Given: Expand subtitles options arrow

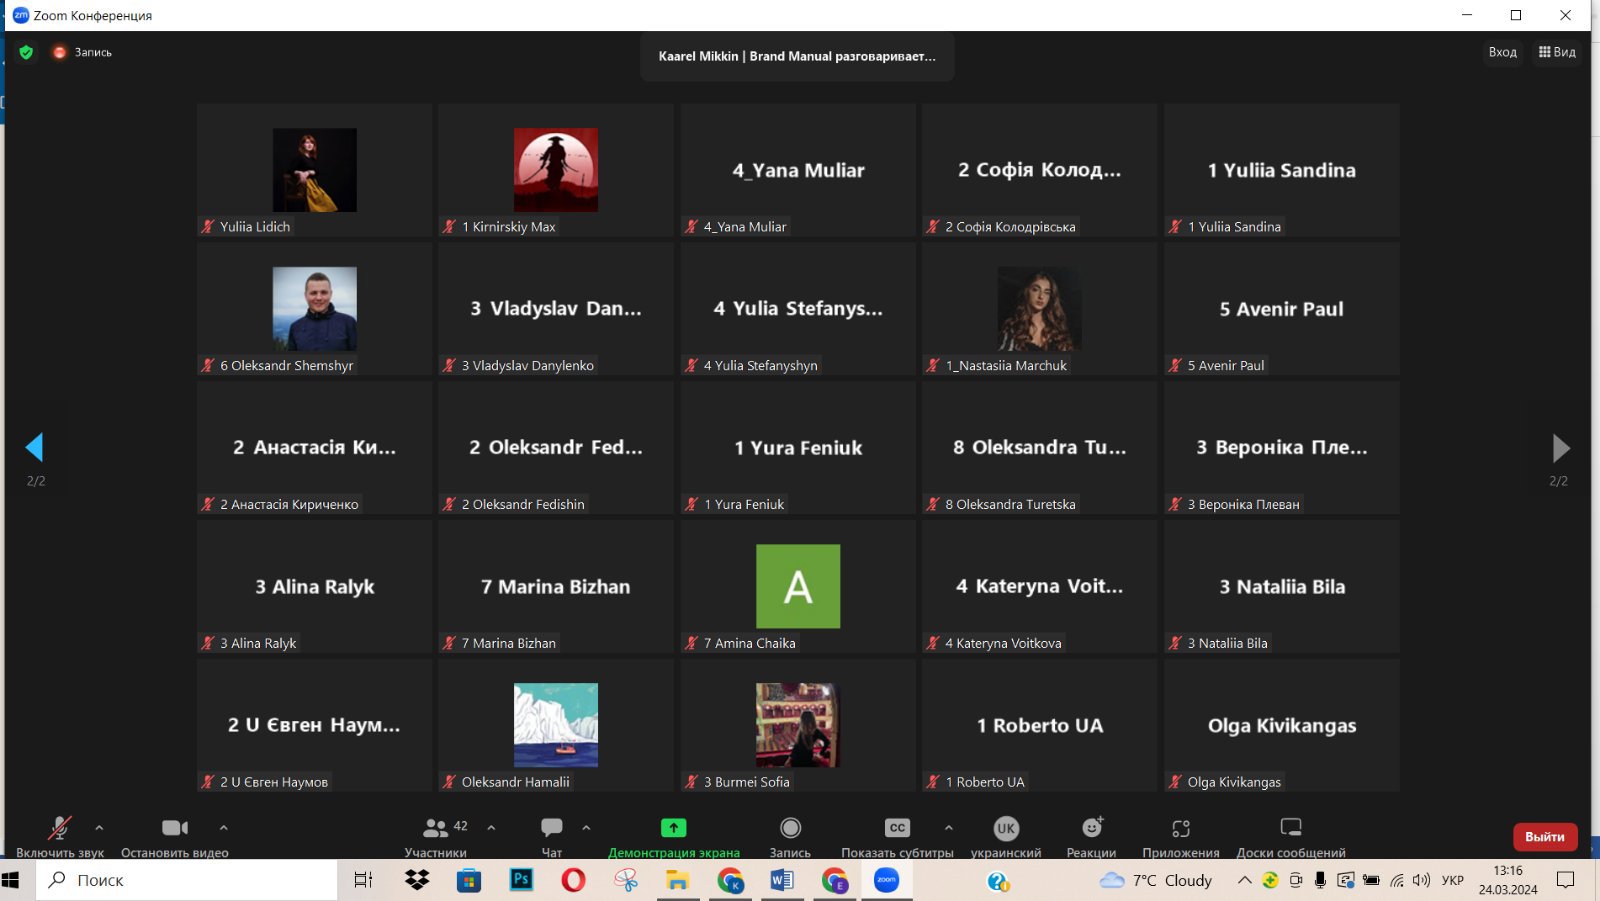Looking at the screenshot, I should (x=948, y=828).
